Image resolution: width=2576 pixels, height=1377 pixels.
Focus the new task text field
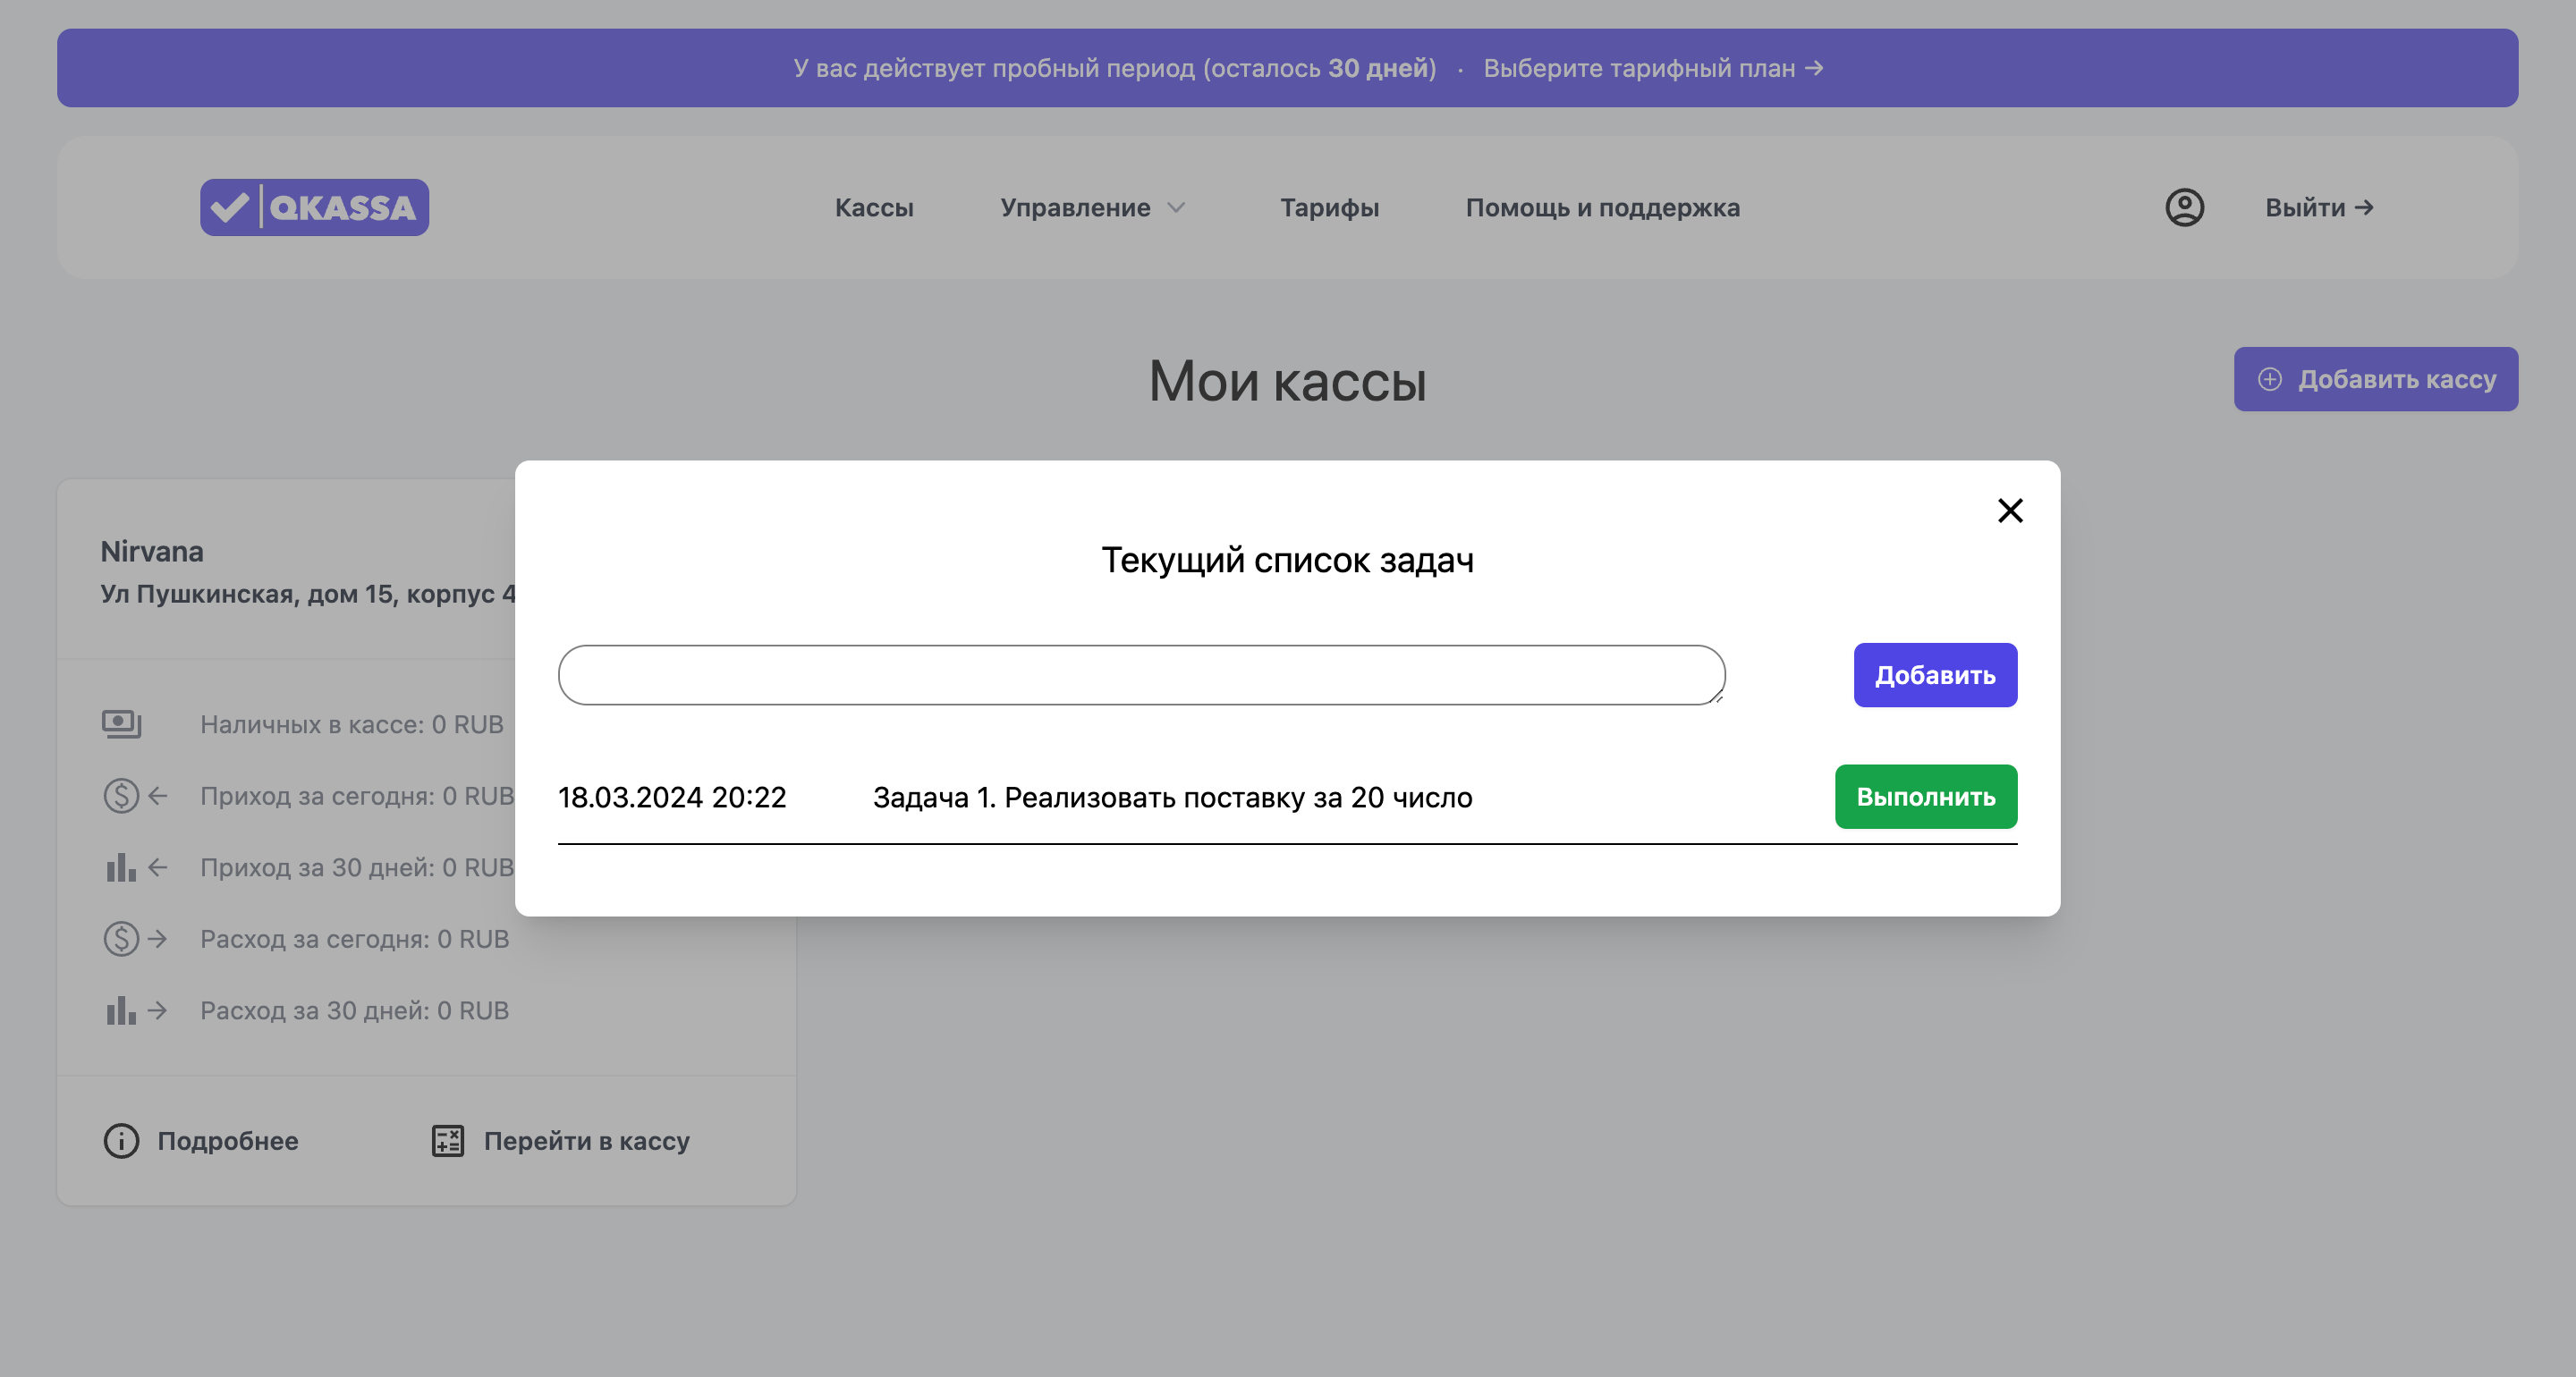(1141, 675)
